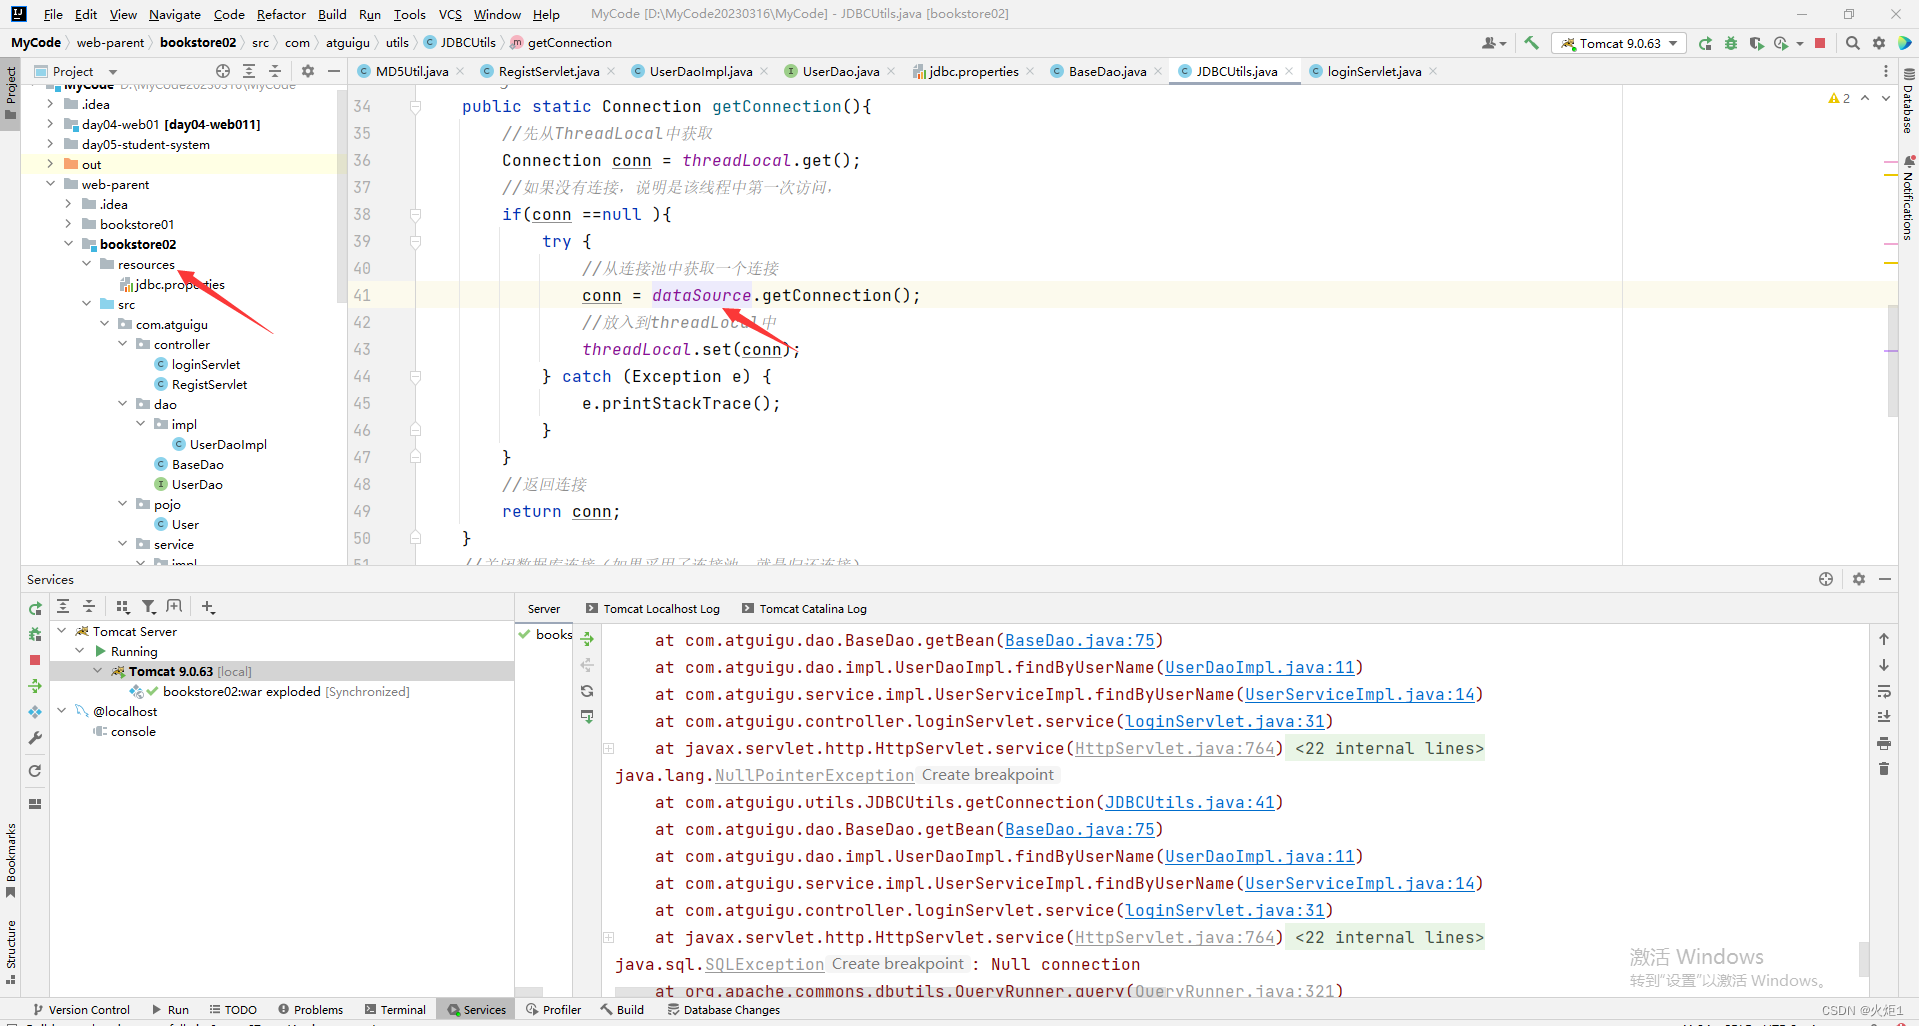Click the artifacts icon in Services sidebar
Viewport: 1919px width, 1026px height.
(35, 712)
